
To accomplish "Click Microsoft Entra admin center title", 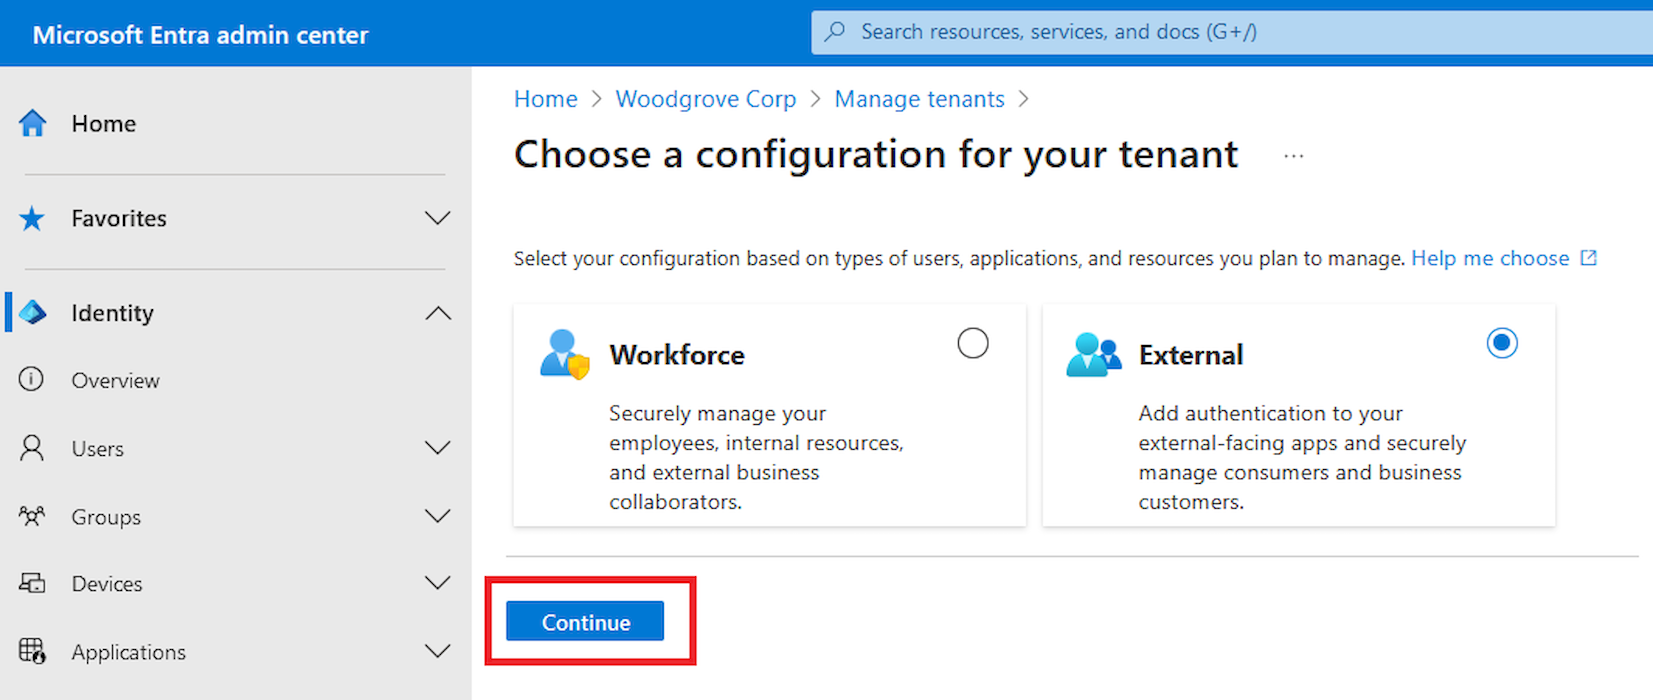I will click(201, 35).
